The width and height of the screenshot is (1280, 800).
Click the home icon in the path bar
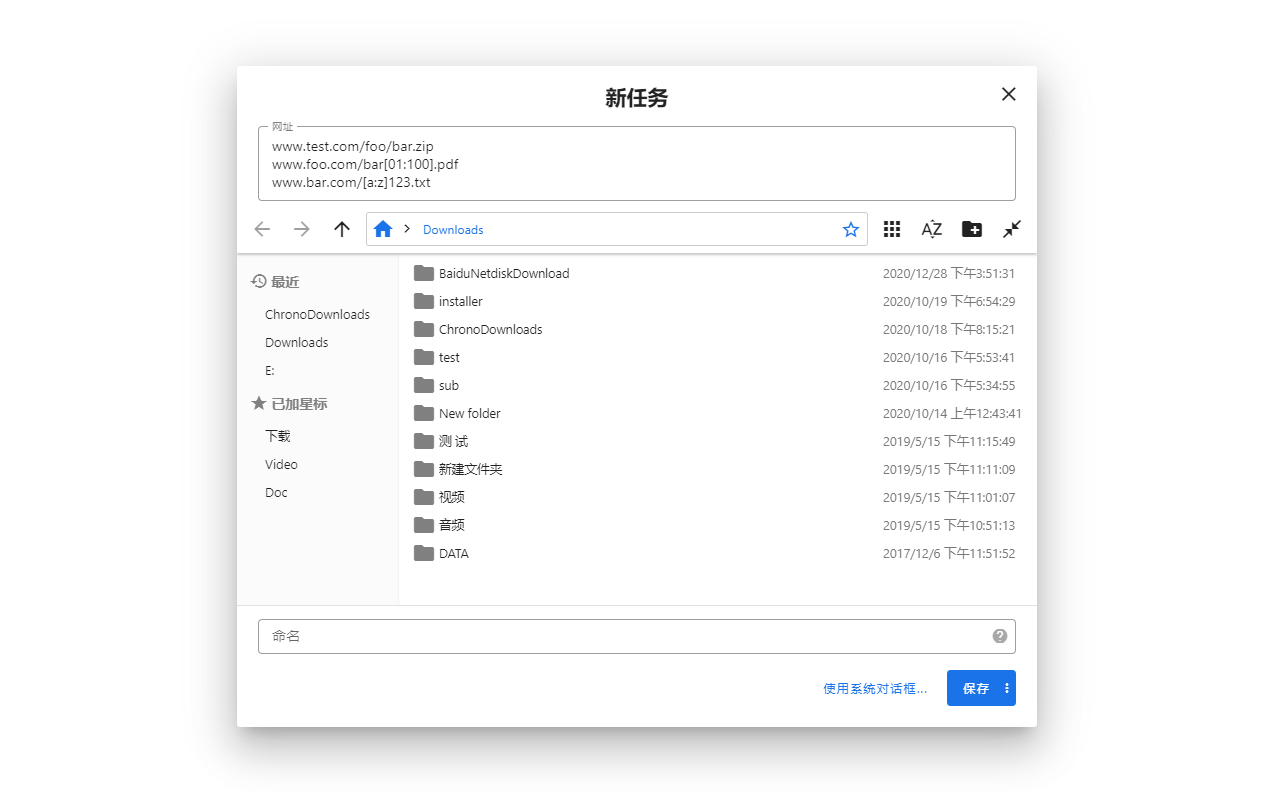tap(383, 229)
